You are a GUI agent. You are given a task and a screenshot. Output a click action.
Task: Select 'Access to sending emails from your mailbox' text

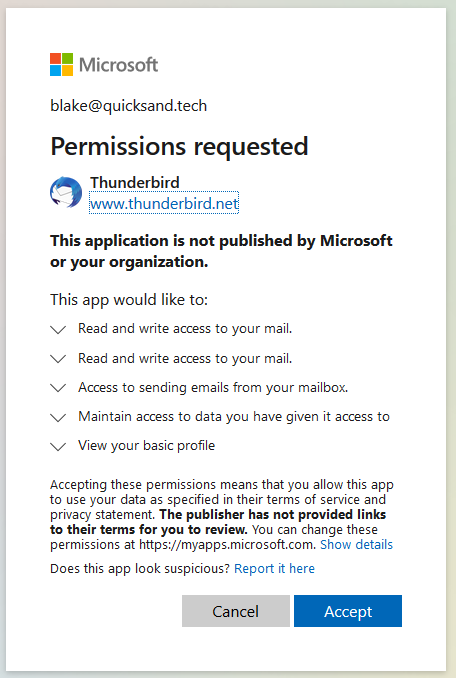click(213, 387)
